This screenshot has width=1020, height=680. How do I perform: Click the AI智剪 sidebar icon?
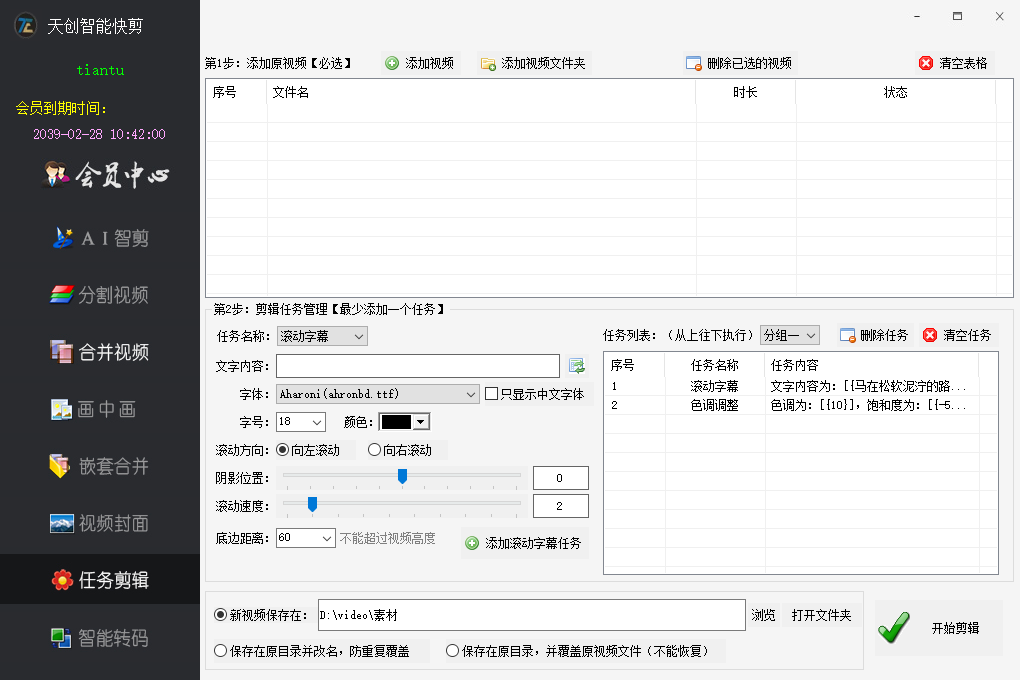click(62, 238)
